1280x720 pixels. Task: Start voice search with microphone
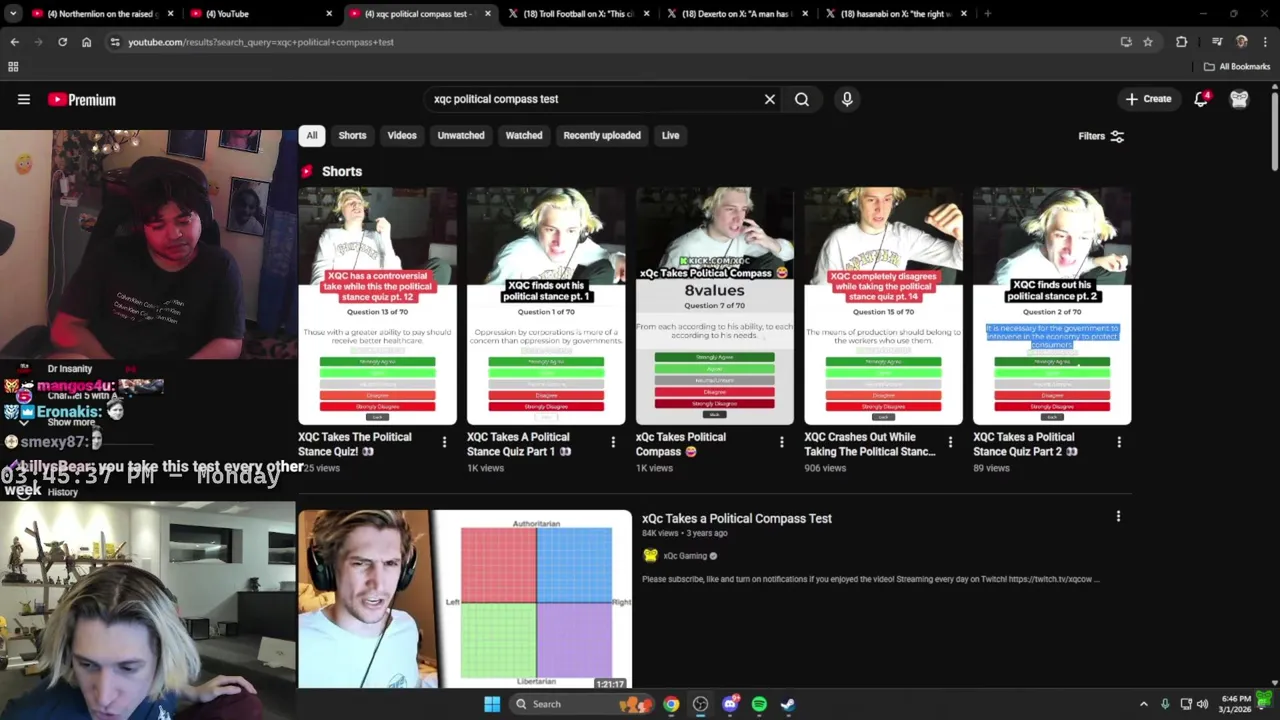(847, 99)
